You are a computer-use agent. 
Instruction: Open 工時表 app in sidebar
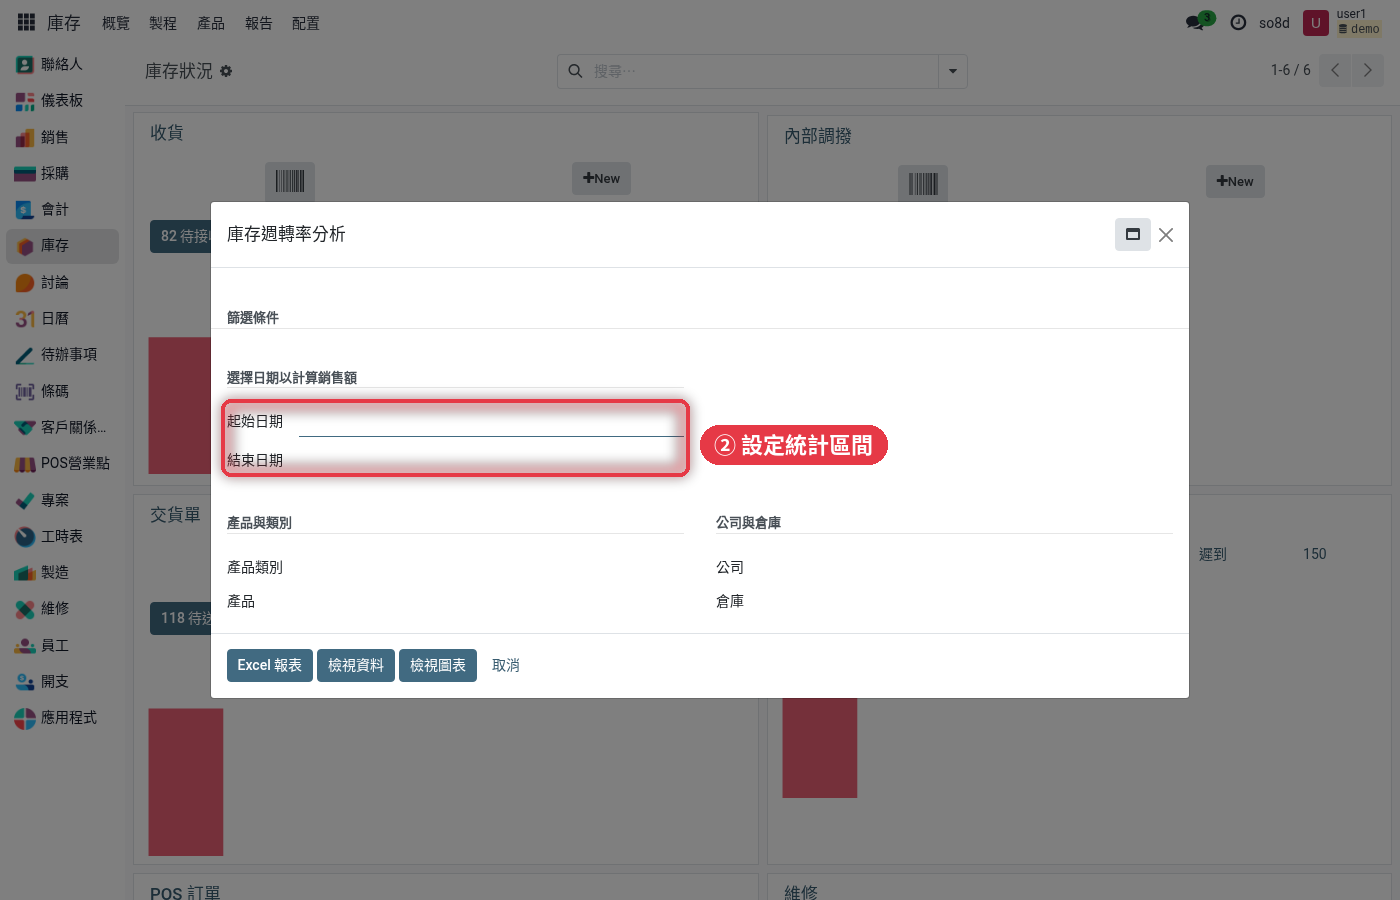pos(62,537)
